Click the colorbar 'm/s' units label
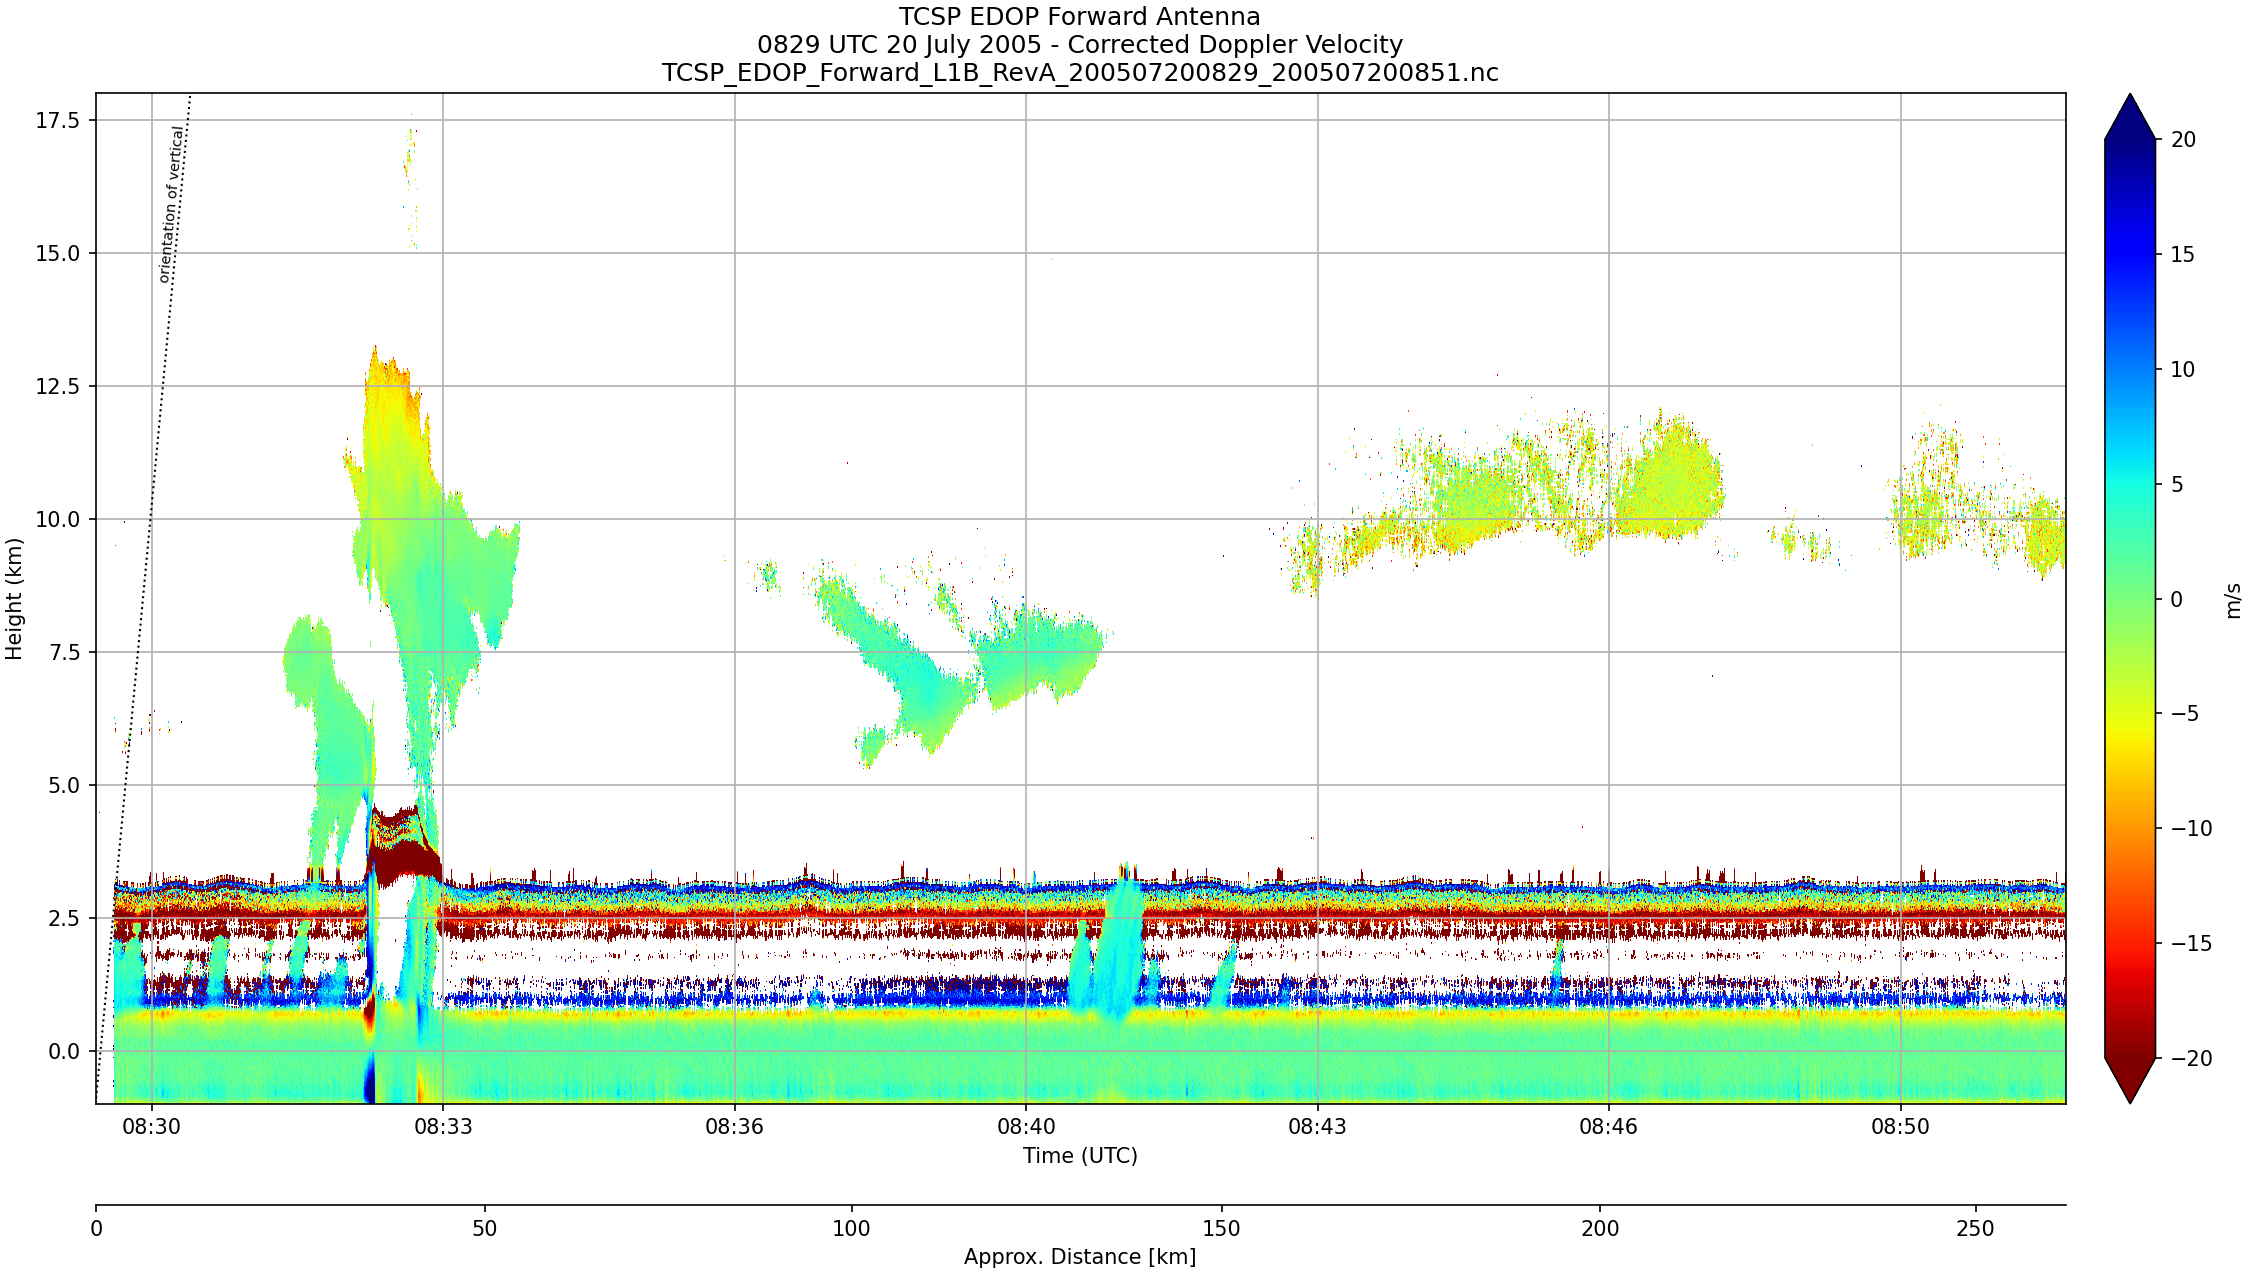 2234,600
